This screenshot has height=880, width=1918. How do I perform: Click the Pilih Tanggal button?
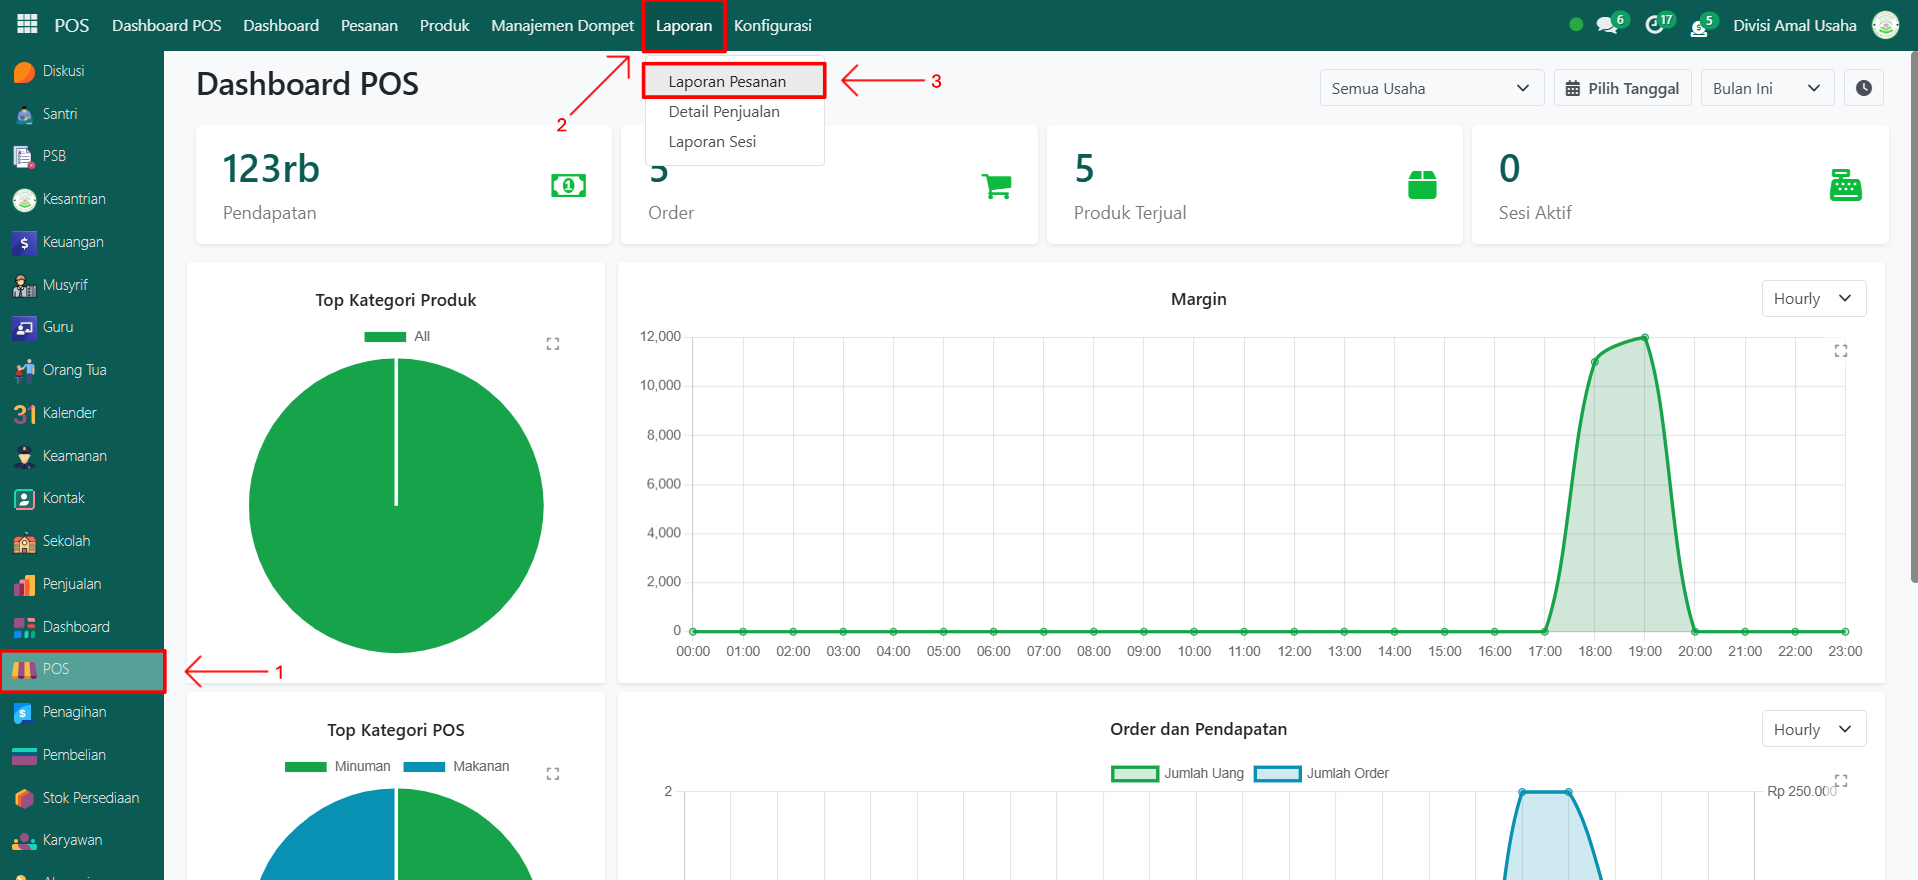[1622, 88]
